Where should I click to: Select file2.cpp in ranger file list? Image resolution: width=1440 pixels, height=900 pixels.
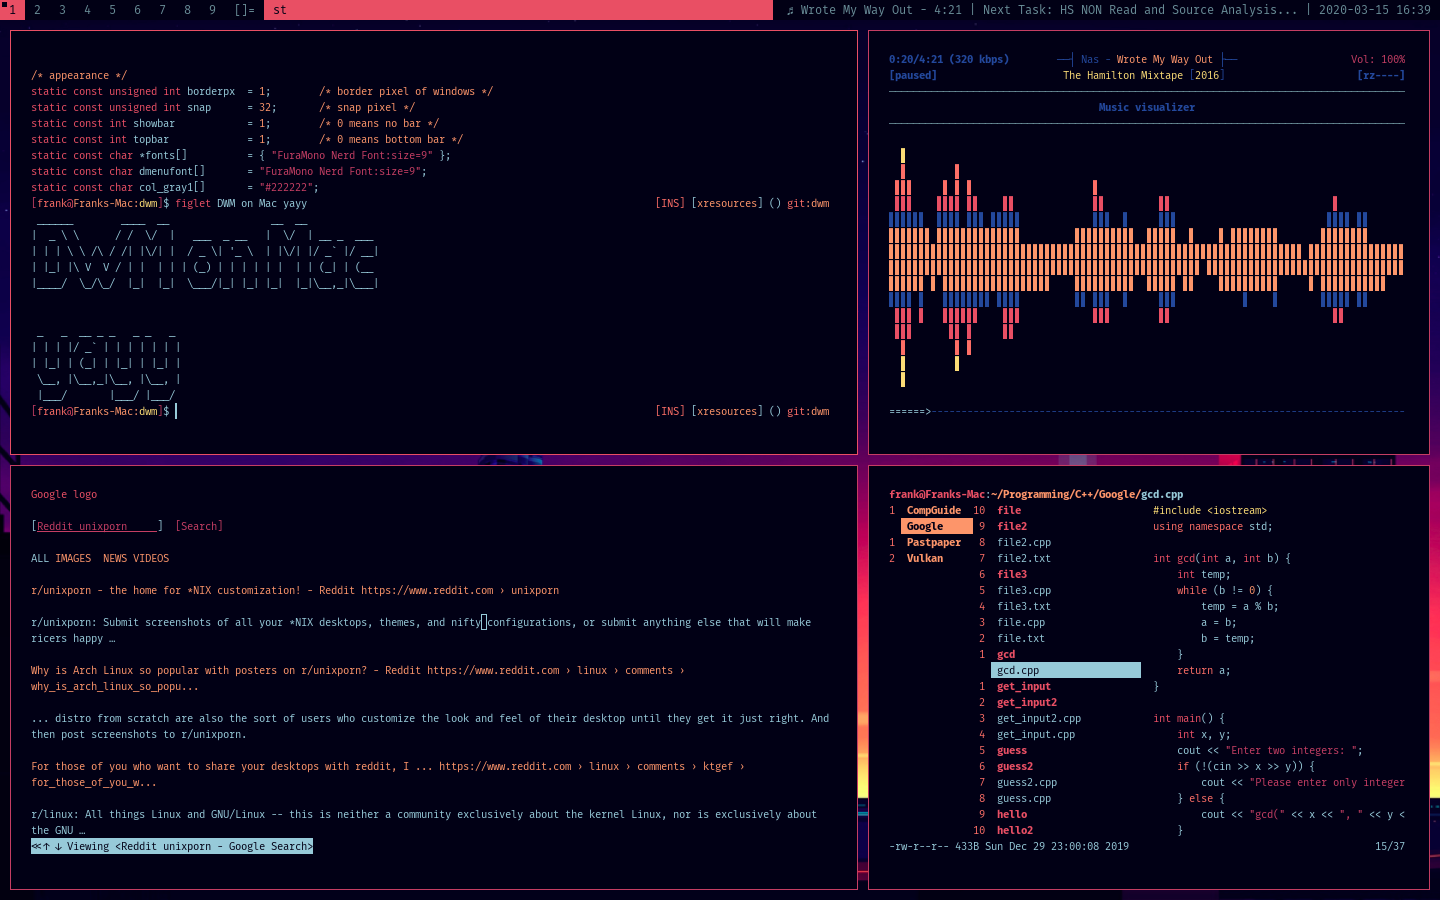(1024, 542)
